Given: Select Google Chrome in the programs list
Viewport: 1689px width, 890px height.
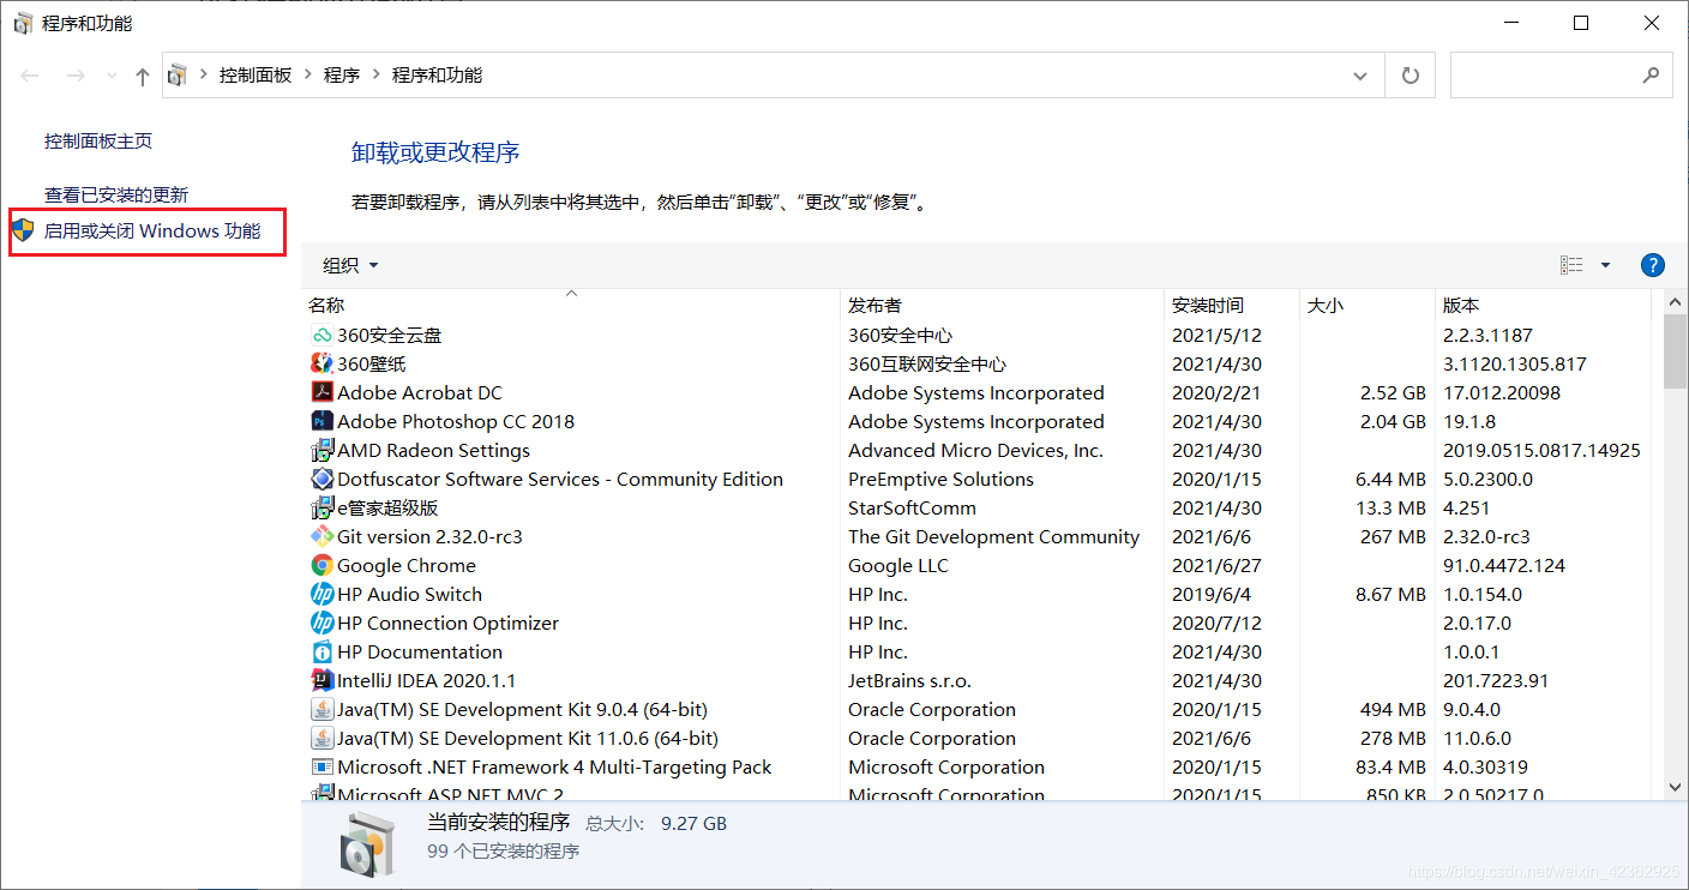Looking at the screenshot, I should 406,565.
